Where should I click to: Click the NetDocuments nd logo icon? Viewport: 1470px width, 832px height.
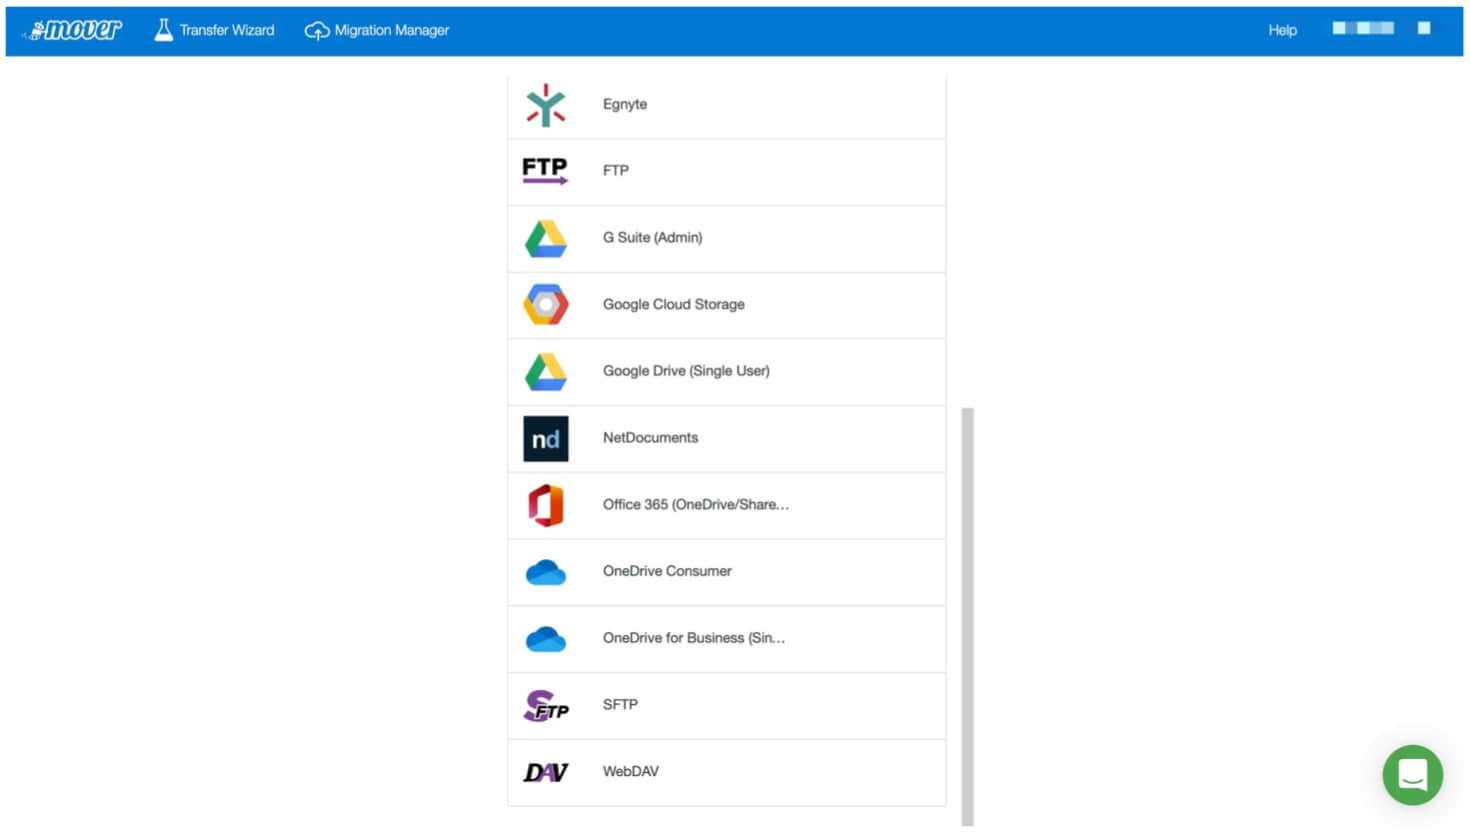click(x=546, y=439)
